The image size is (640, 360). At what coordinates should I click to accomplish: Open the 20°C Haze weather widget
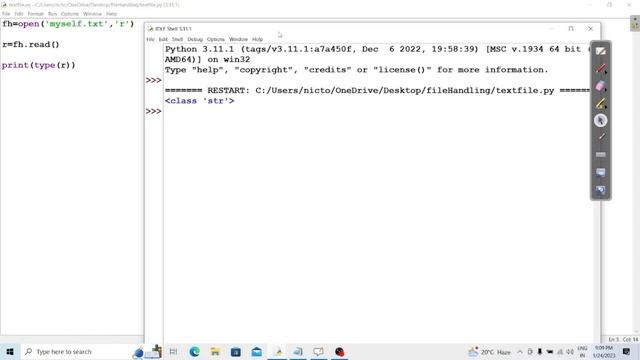(489, 352)
